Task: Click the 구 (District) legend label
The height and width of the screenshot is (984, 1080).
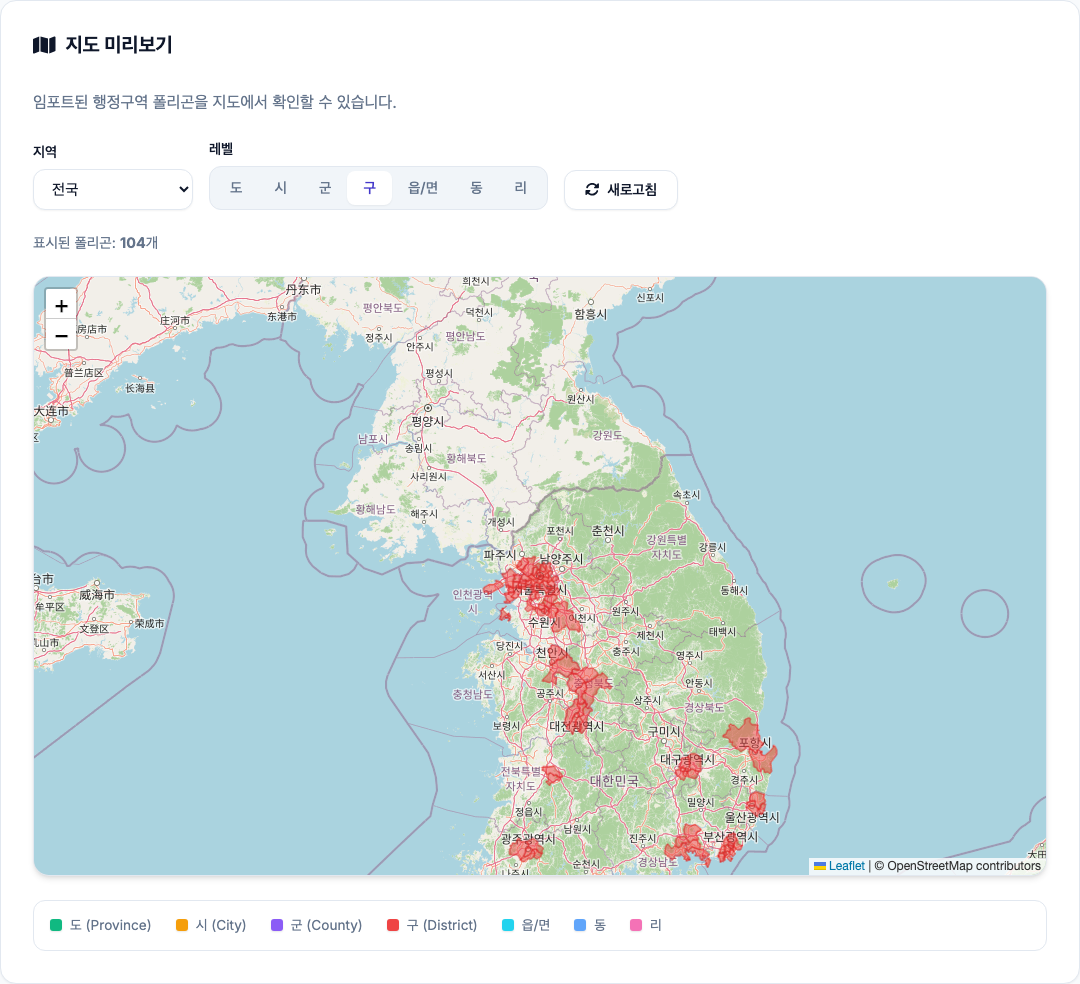Action: pos(442,925)
